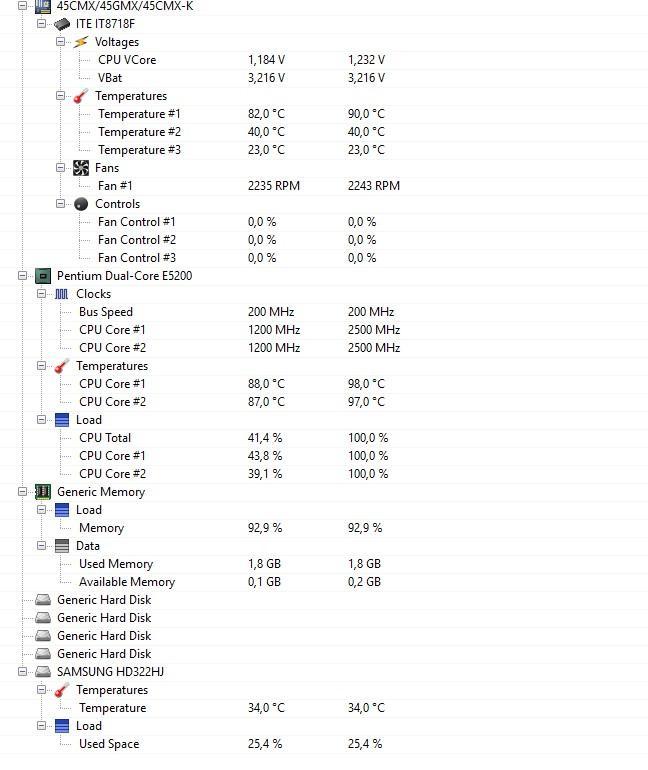Click the Voltages lightning bolt icon
The width and height of the screenshot is (648, 770).
pyautogui.click(x=81, y=42)
